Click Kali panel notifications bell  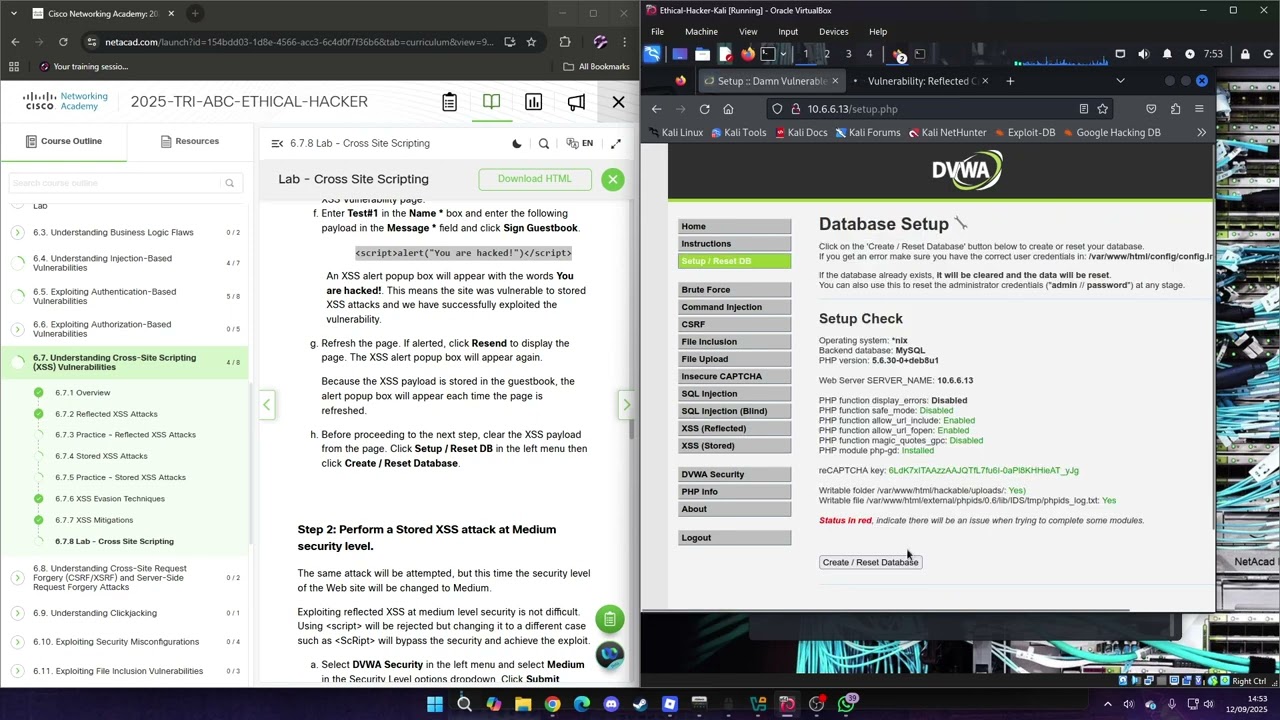point(1167,54)
